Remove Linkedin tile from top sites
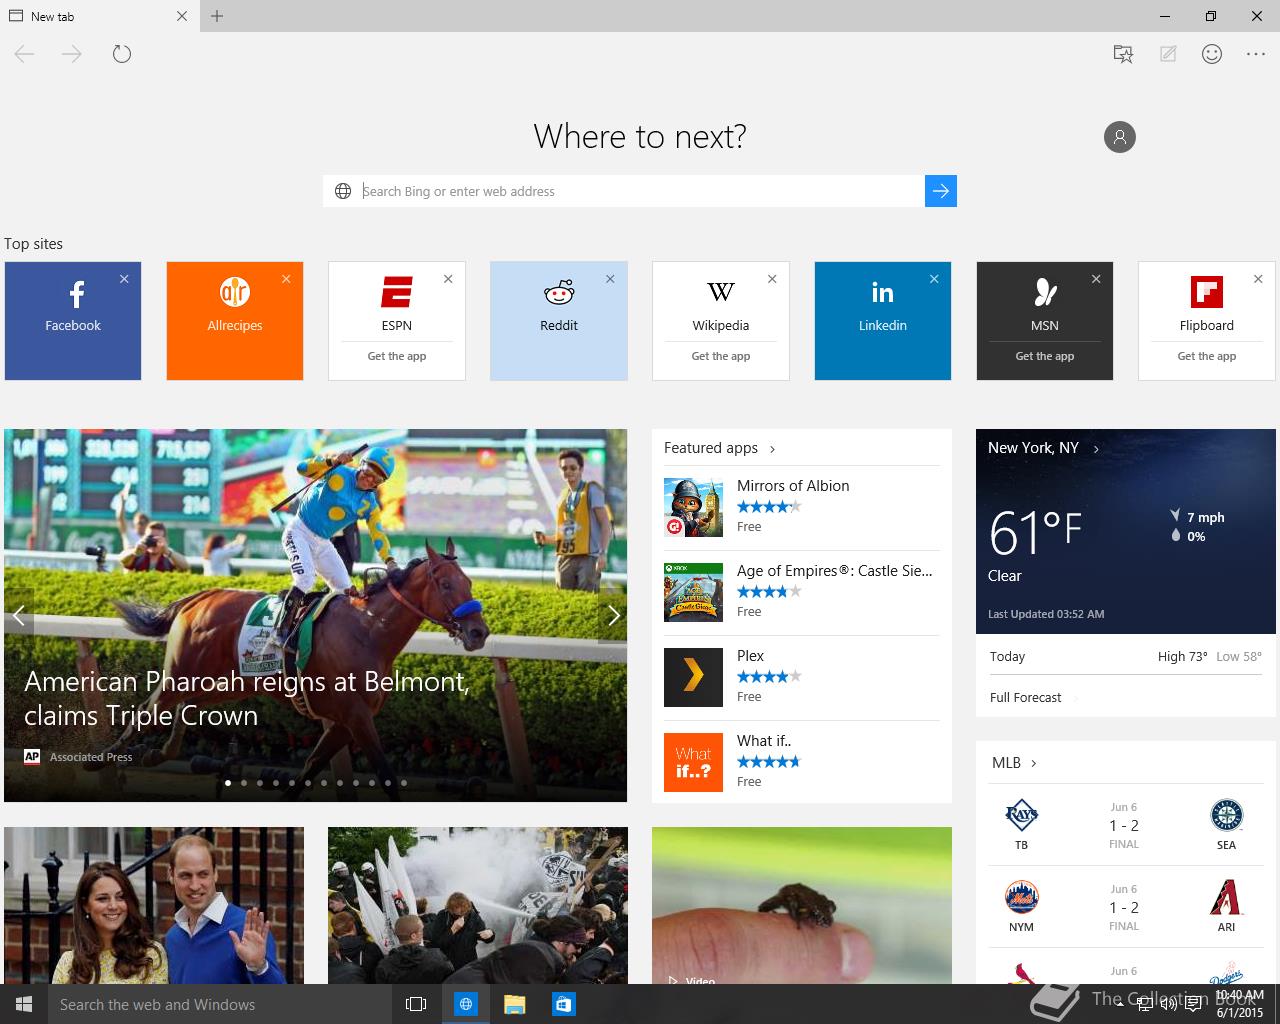This screenshot has width=1280, height=1024. tap(934, 279)
